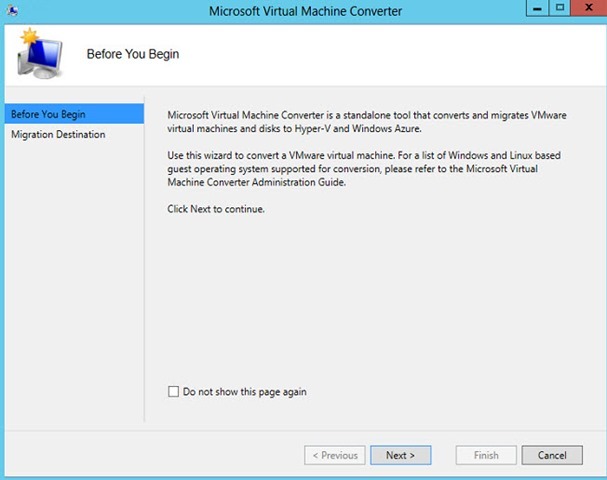Minimize the Virtual Machine Converter window

537,8
